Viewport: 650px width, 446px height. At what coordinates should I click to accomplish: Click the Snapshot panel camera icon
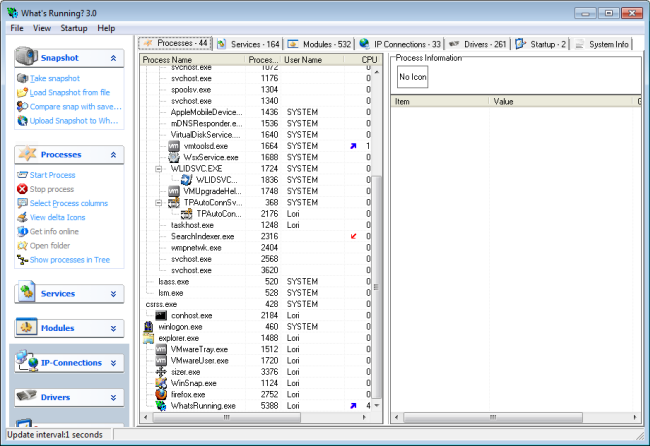coord(27,56)
